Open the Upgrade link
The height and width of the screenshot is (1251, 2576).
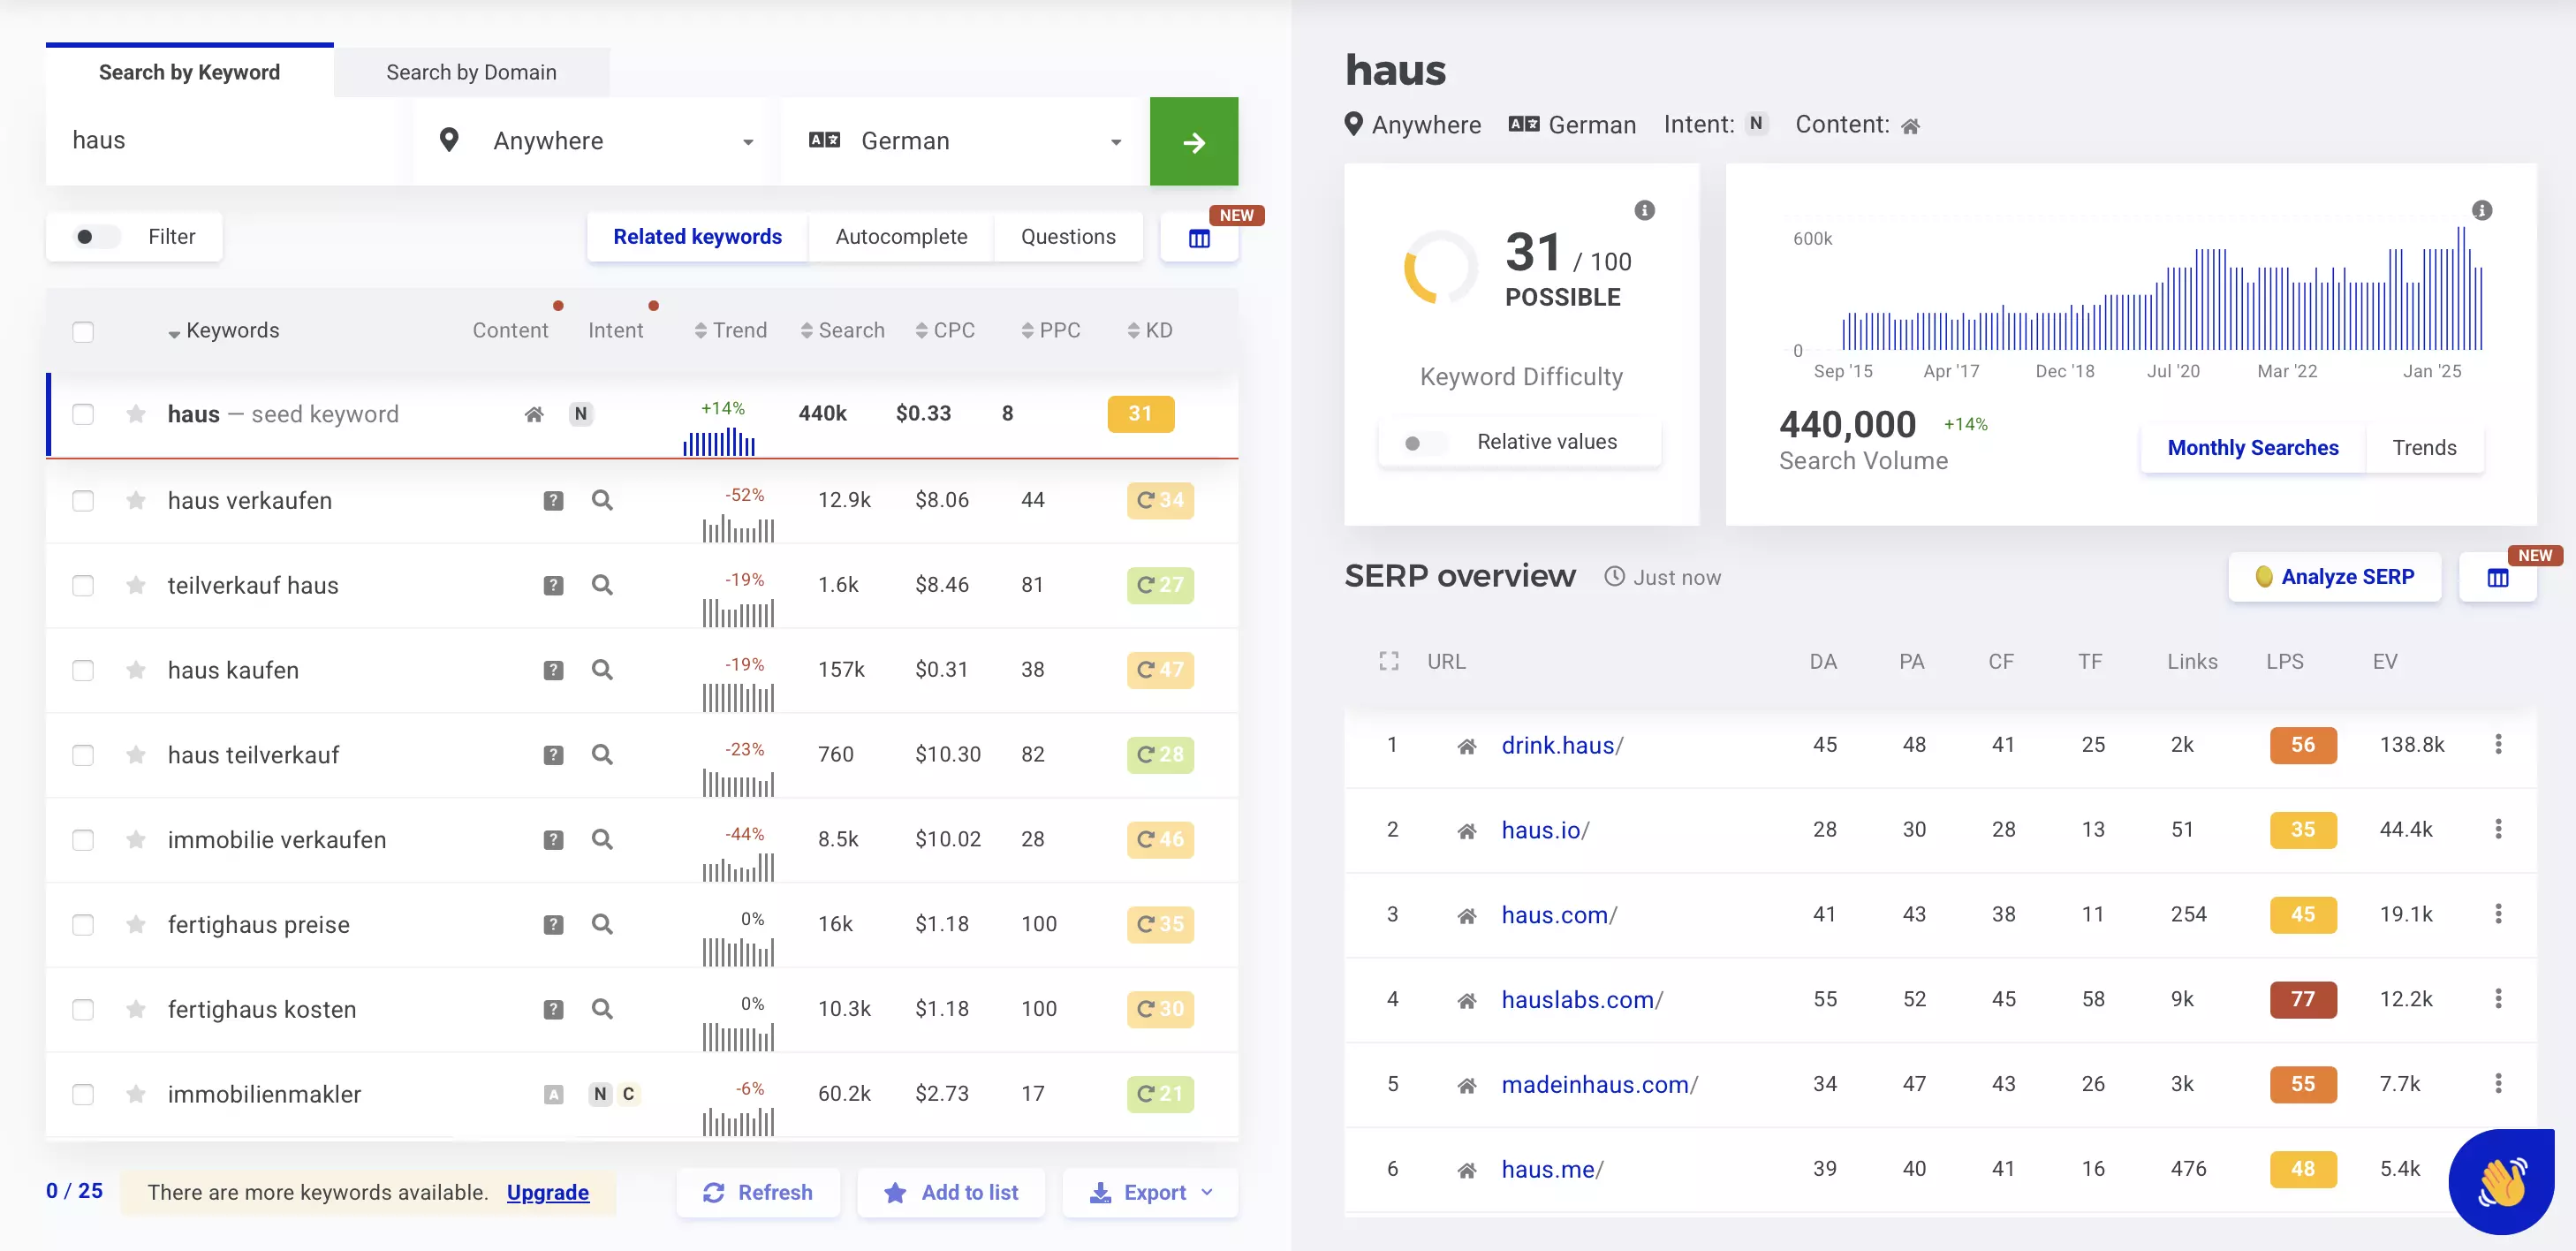[547, 1192]
